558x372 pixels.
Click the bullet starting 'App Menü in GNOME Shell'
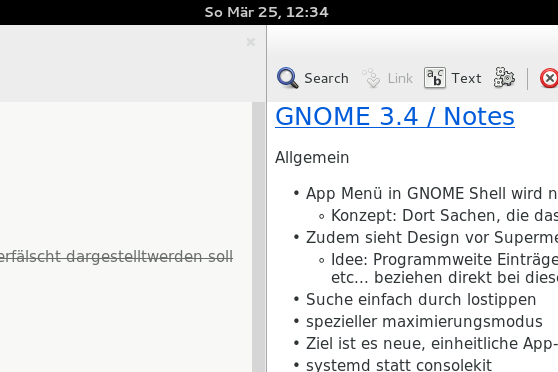click(x=432, y=194)
